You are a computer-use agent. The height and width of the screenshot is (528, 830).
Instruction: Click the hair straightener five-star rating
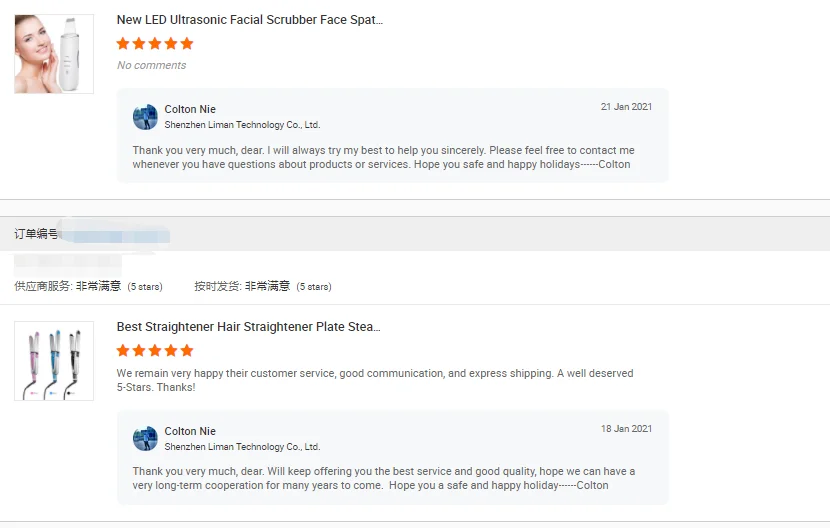[x=155, y=351]
